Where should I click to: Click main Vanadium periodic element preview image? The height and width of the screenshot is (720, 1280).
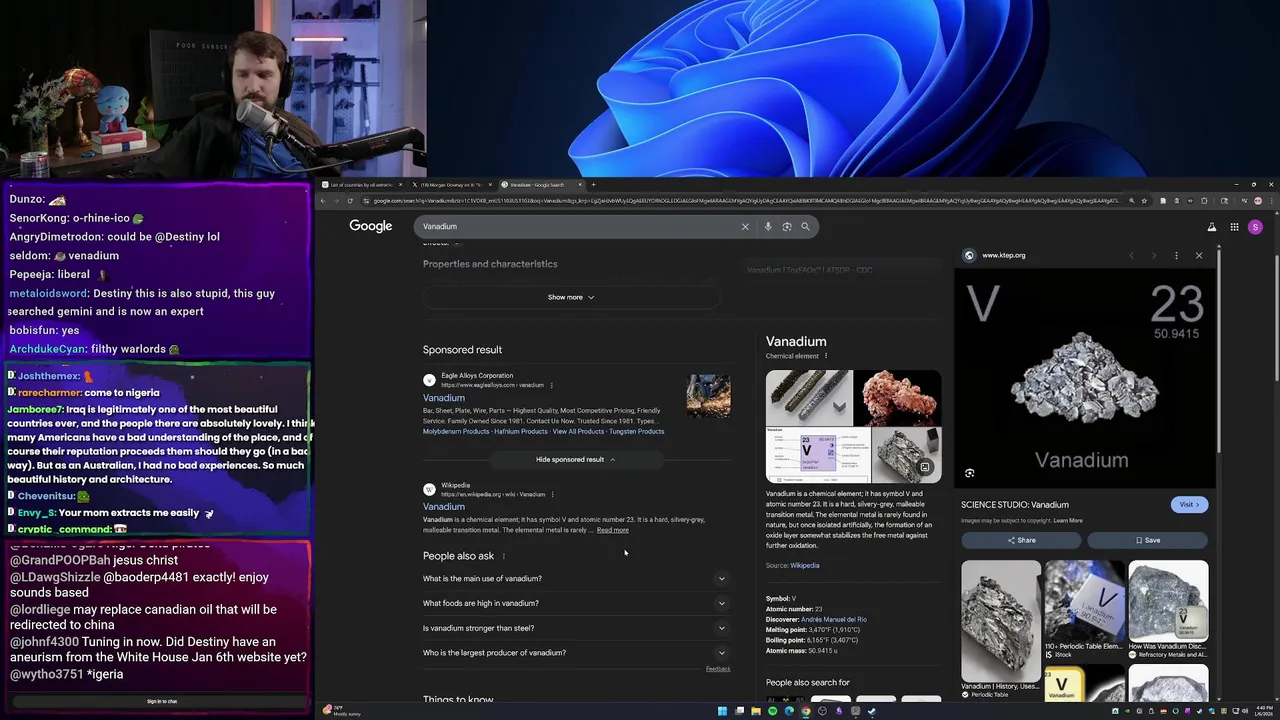(x=1084, y=378)
